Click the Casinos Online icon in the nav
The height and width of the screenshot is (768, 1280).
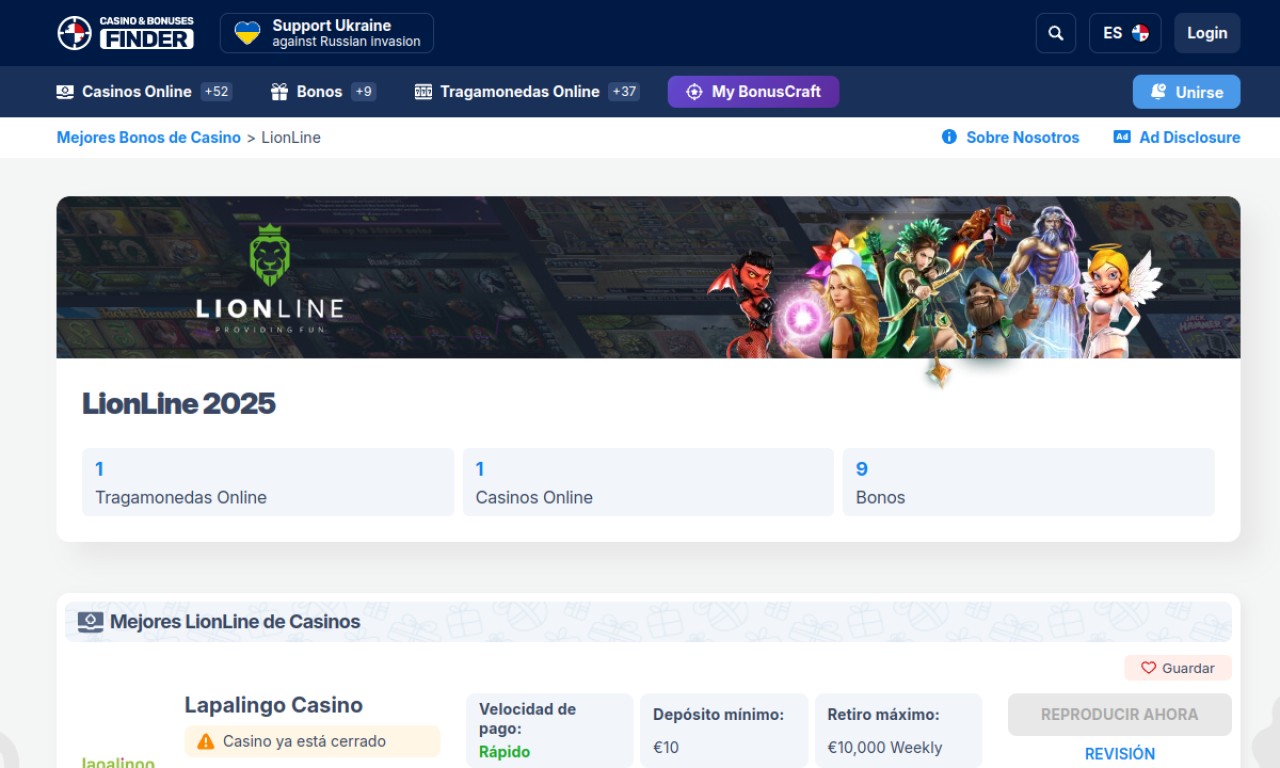click(65, 92)
